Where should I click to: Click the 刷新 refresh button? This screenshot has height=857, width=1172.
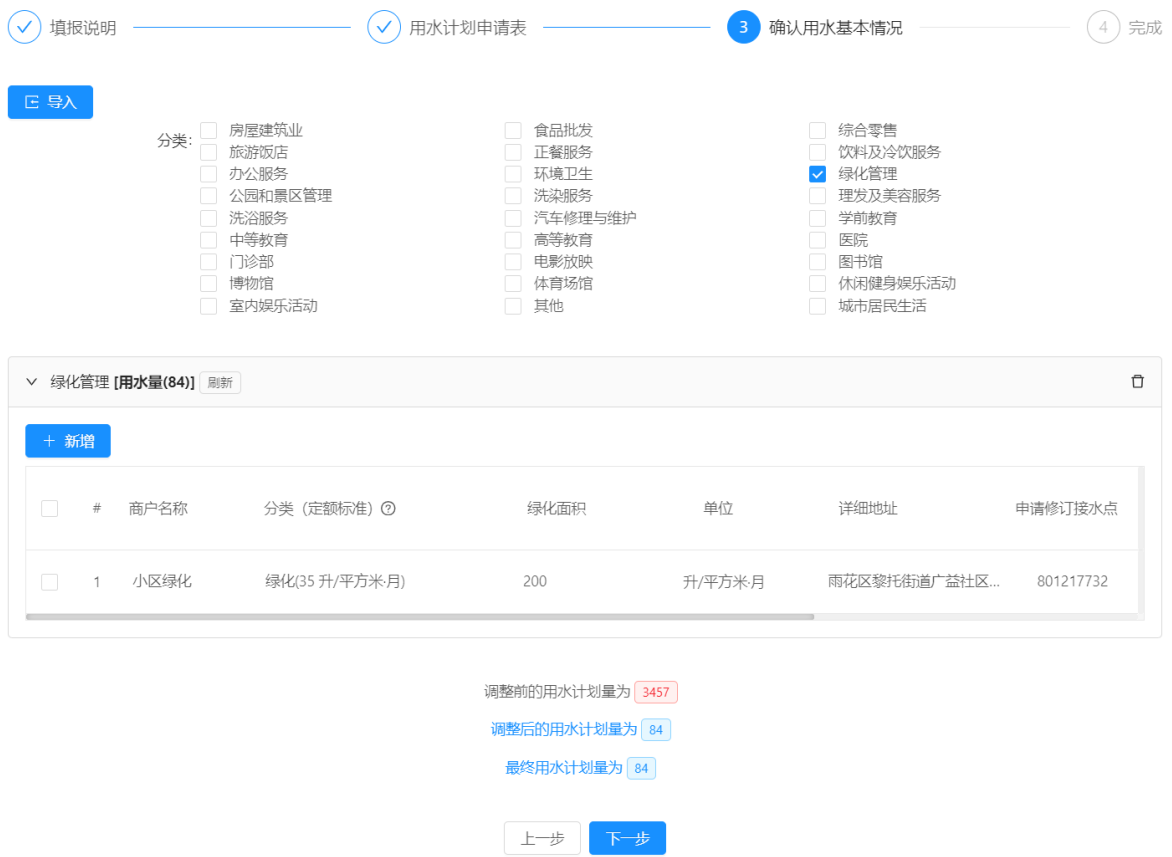(220, 383)
